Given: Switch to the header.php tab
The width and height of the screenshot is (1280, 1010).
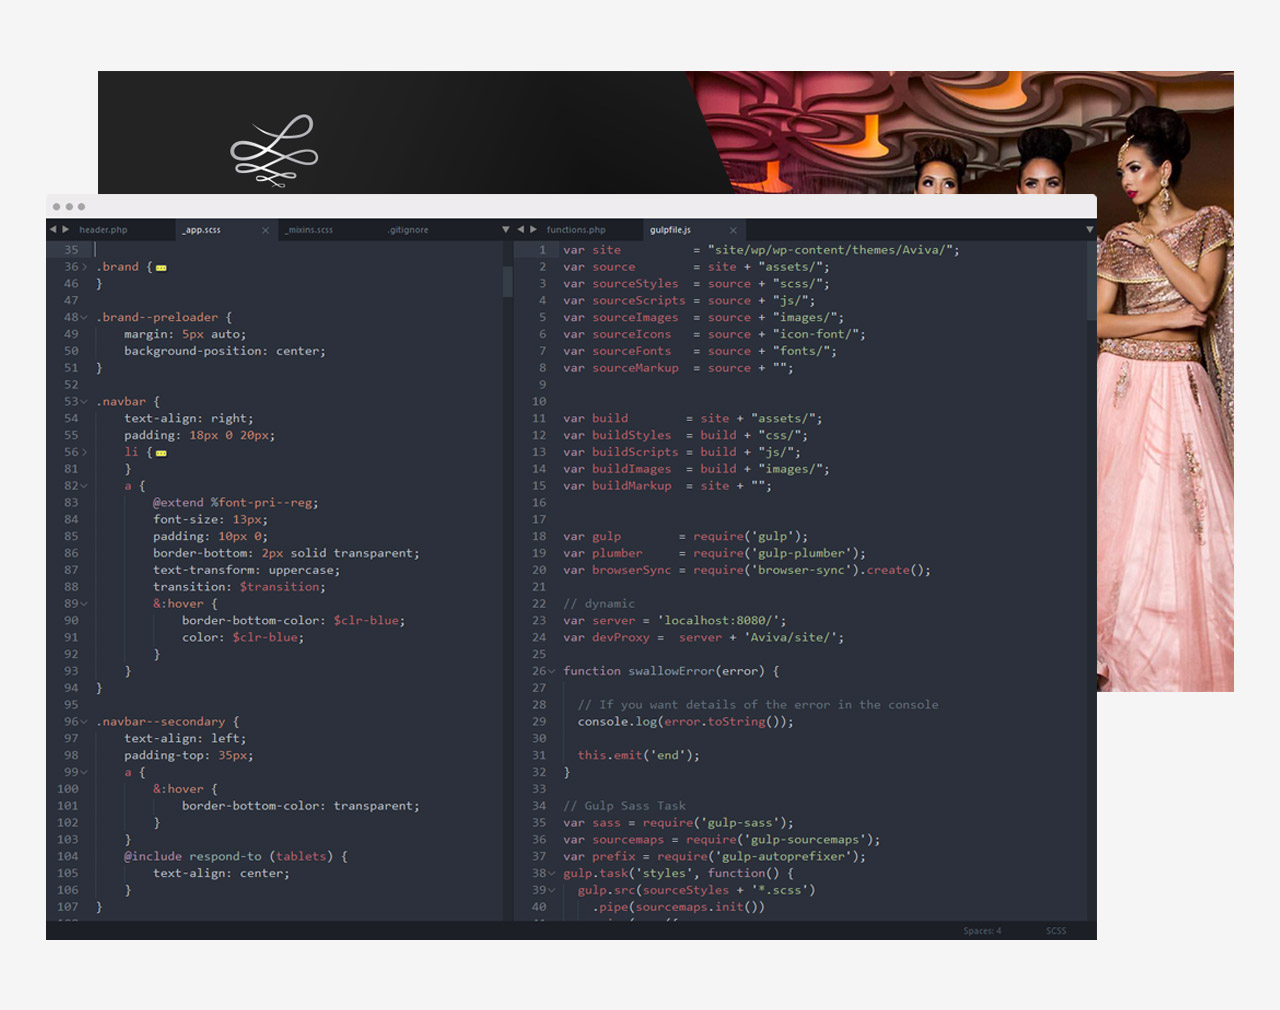Looking at the screenshot, I should pos(103,230).
